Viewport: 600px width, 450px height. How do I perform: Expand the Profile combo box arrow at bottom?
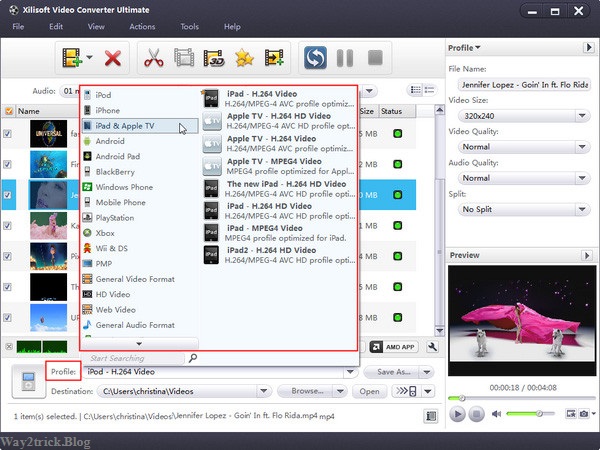[x=350, y=372]
